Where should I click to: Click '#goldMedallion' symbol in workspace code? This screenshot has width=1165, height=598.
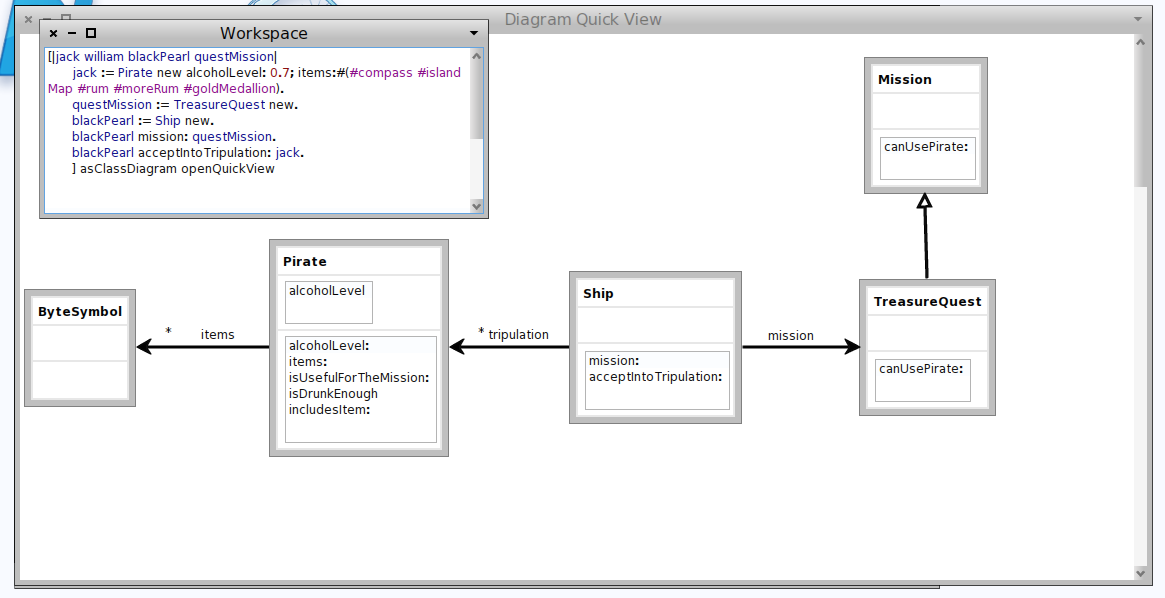click(x=230, y=88)
